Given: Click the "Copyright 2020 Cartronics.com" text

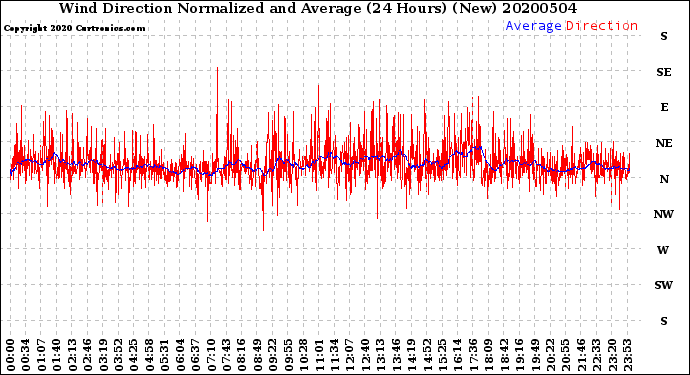Looking at the screenshot, I should click(74, 28).
